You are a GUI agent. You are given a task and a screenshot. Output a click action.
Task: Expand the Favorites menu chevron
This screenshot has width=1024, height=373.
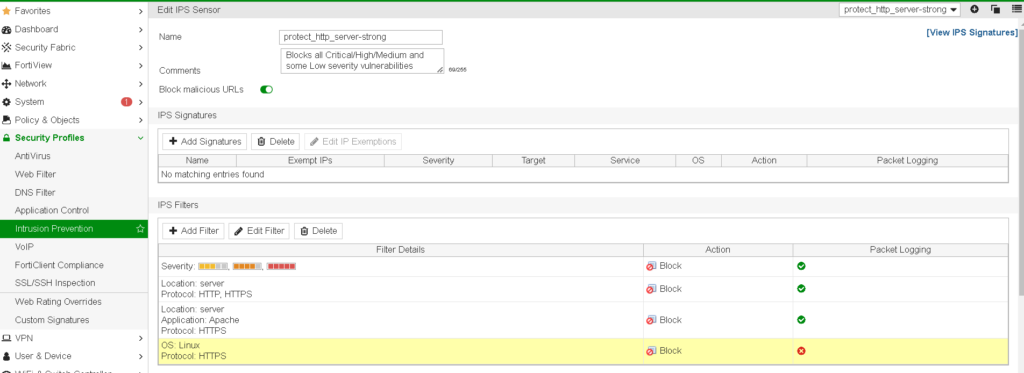tap(141, 11)
